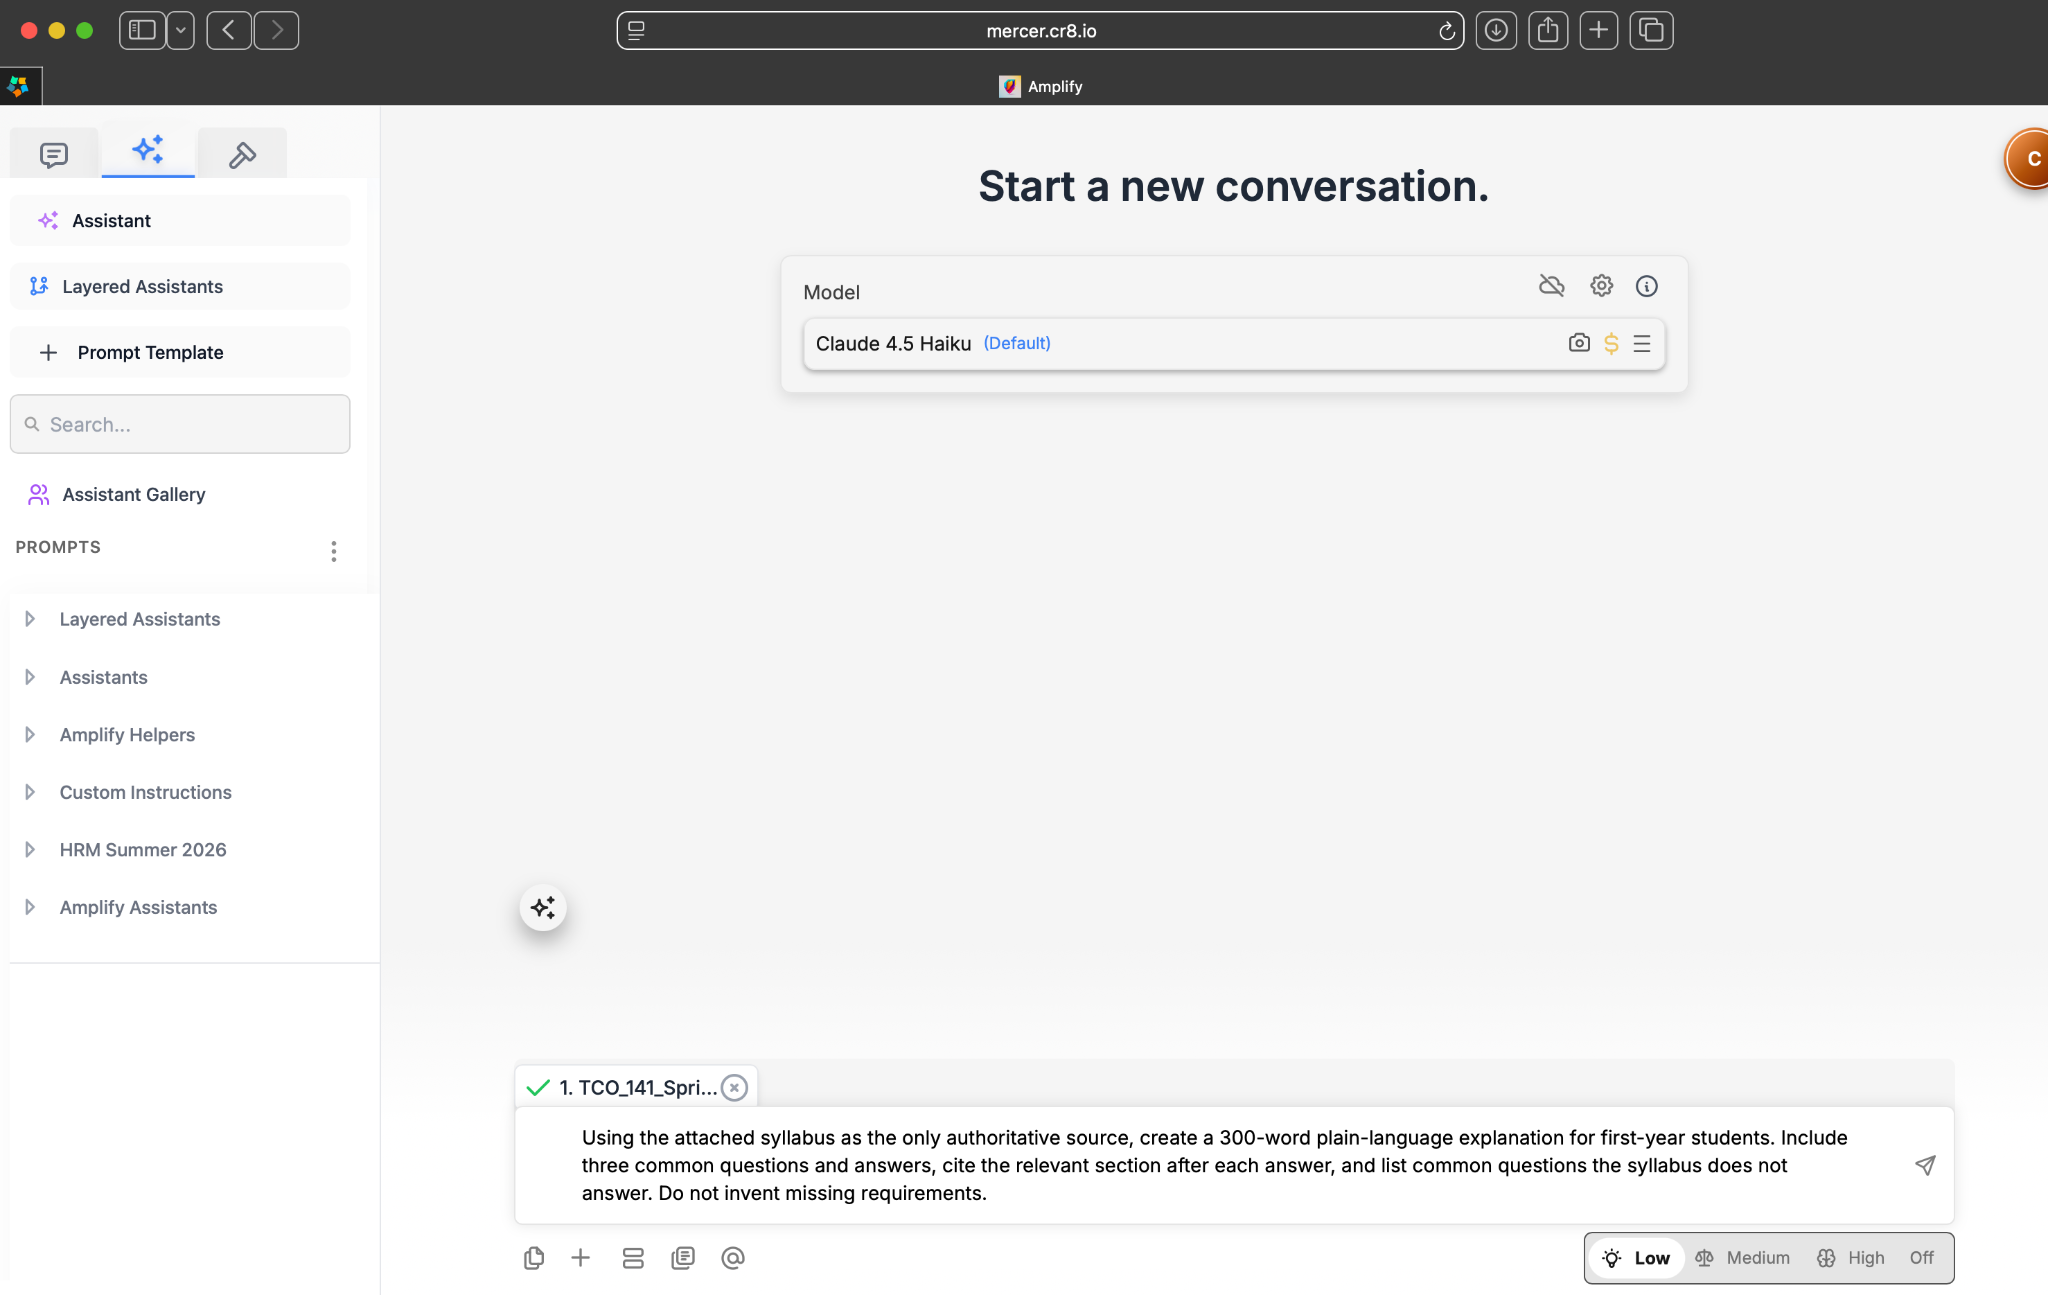The height and width of the screenshot is (1295, 2048).
Task: Select the Amplify browser tab
Action: pos(1040,86)
